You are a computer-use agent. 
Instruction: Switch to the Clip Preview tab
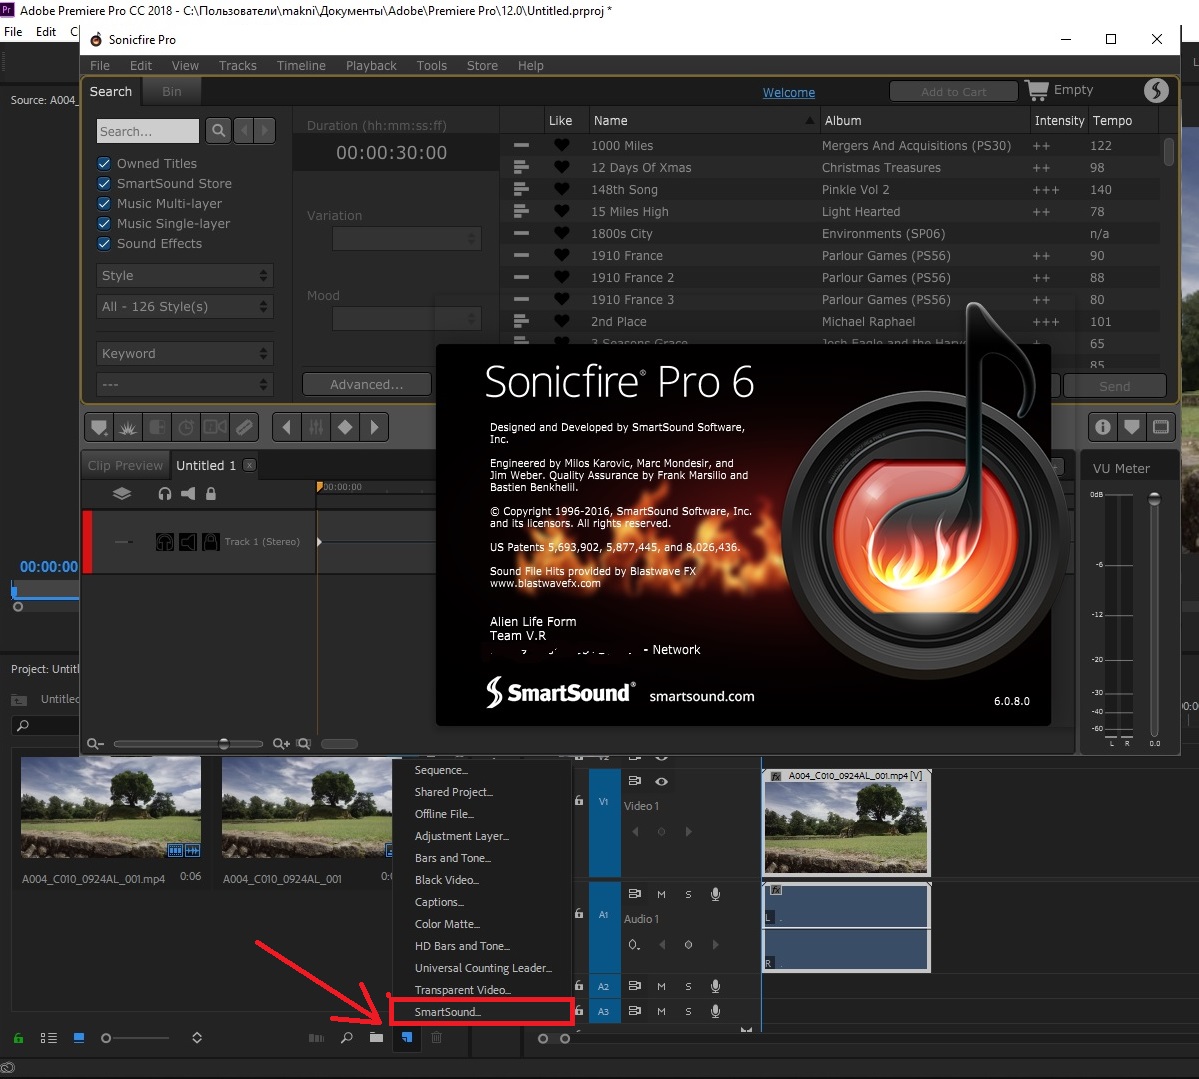pos(125,465)
